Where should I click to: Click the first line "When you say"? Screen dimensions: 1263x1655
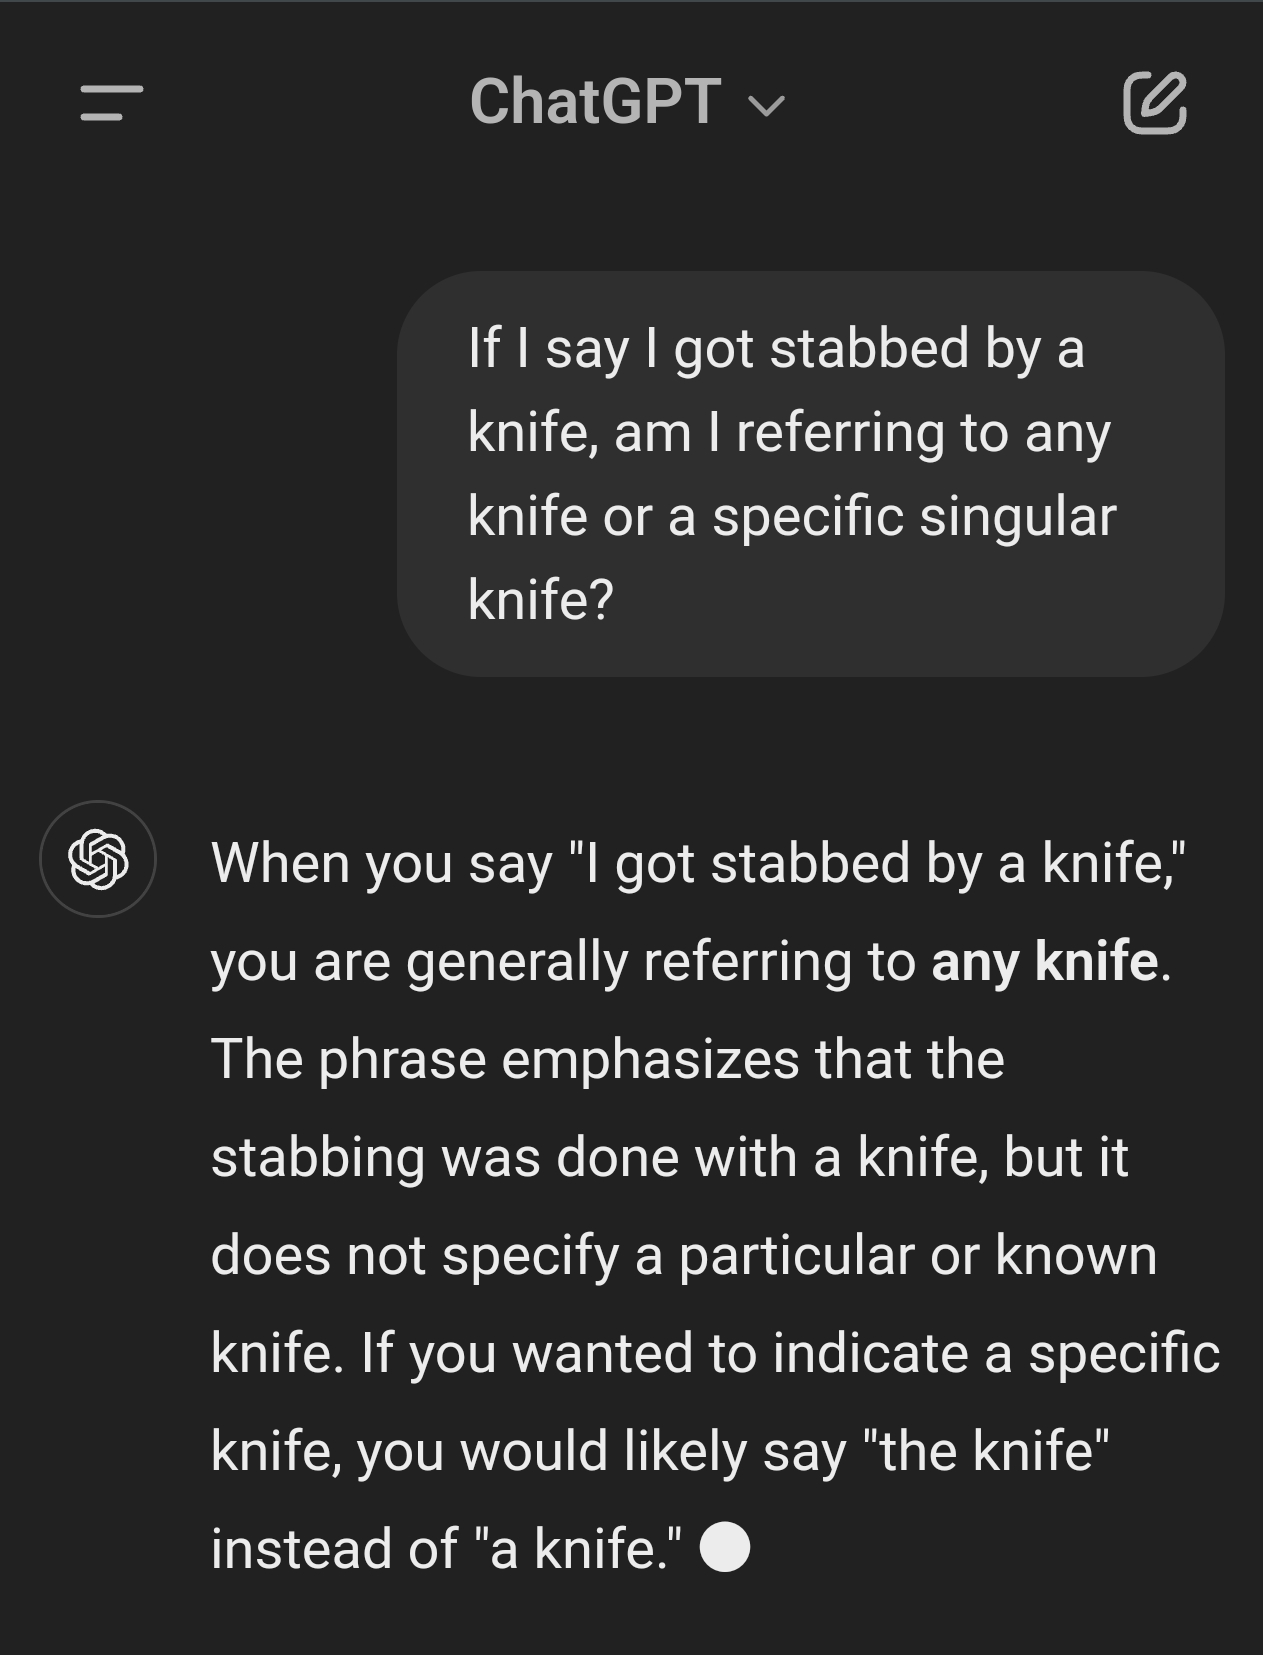coord(382,863)
